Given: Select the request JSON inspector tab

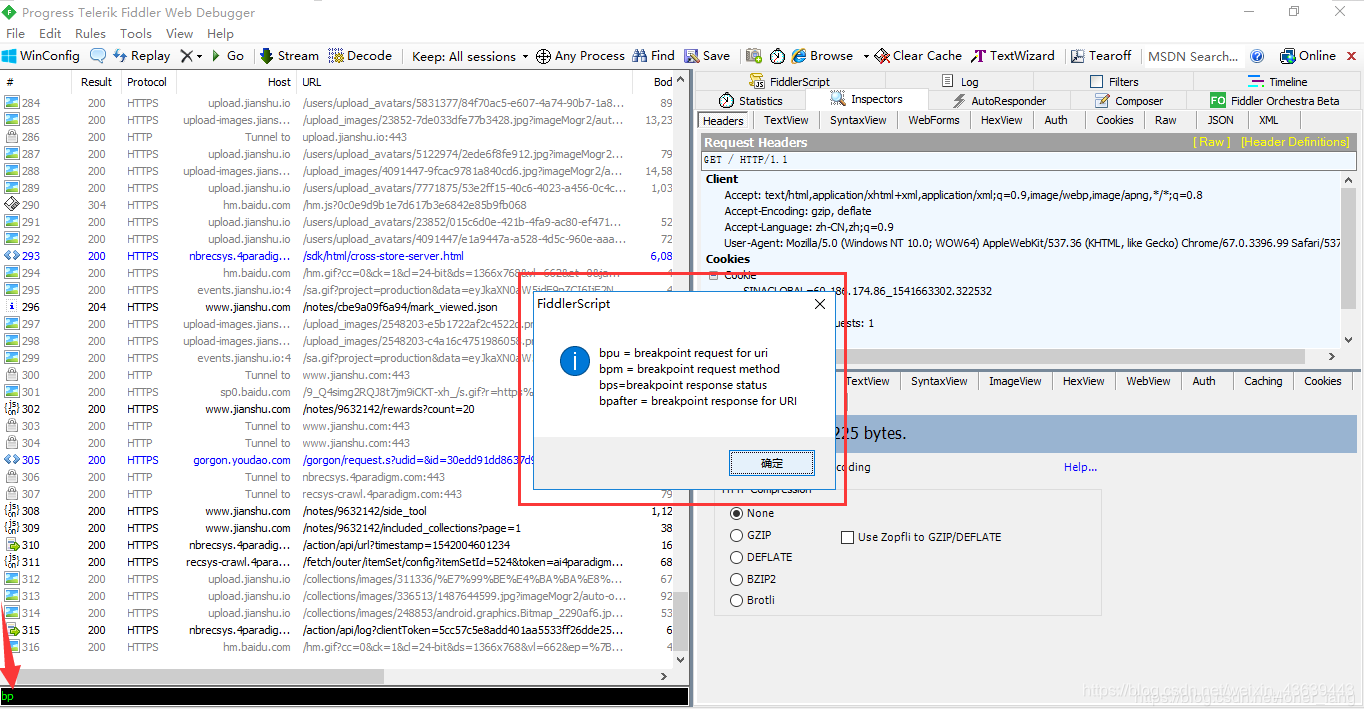Looking at the screenshot, I should click(x=1220, y=120).
